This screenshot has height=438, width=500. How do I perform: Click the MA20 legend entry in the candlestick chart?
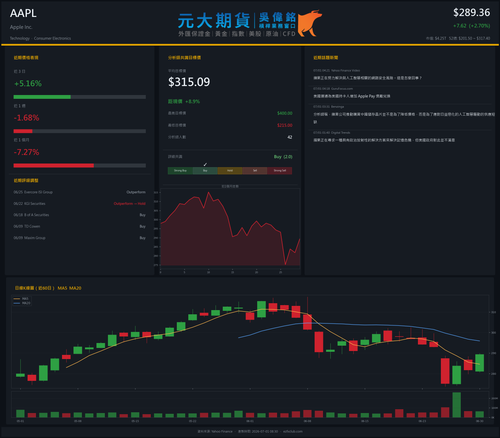tap(22, 303)
